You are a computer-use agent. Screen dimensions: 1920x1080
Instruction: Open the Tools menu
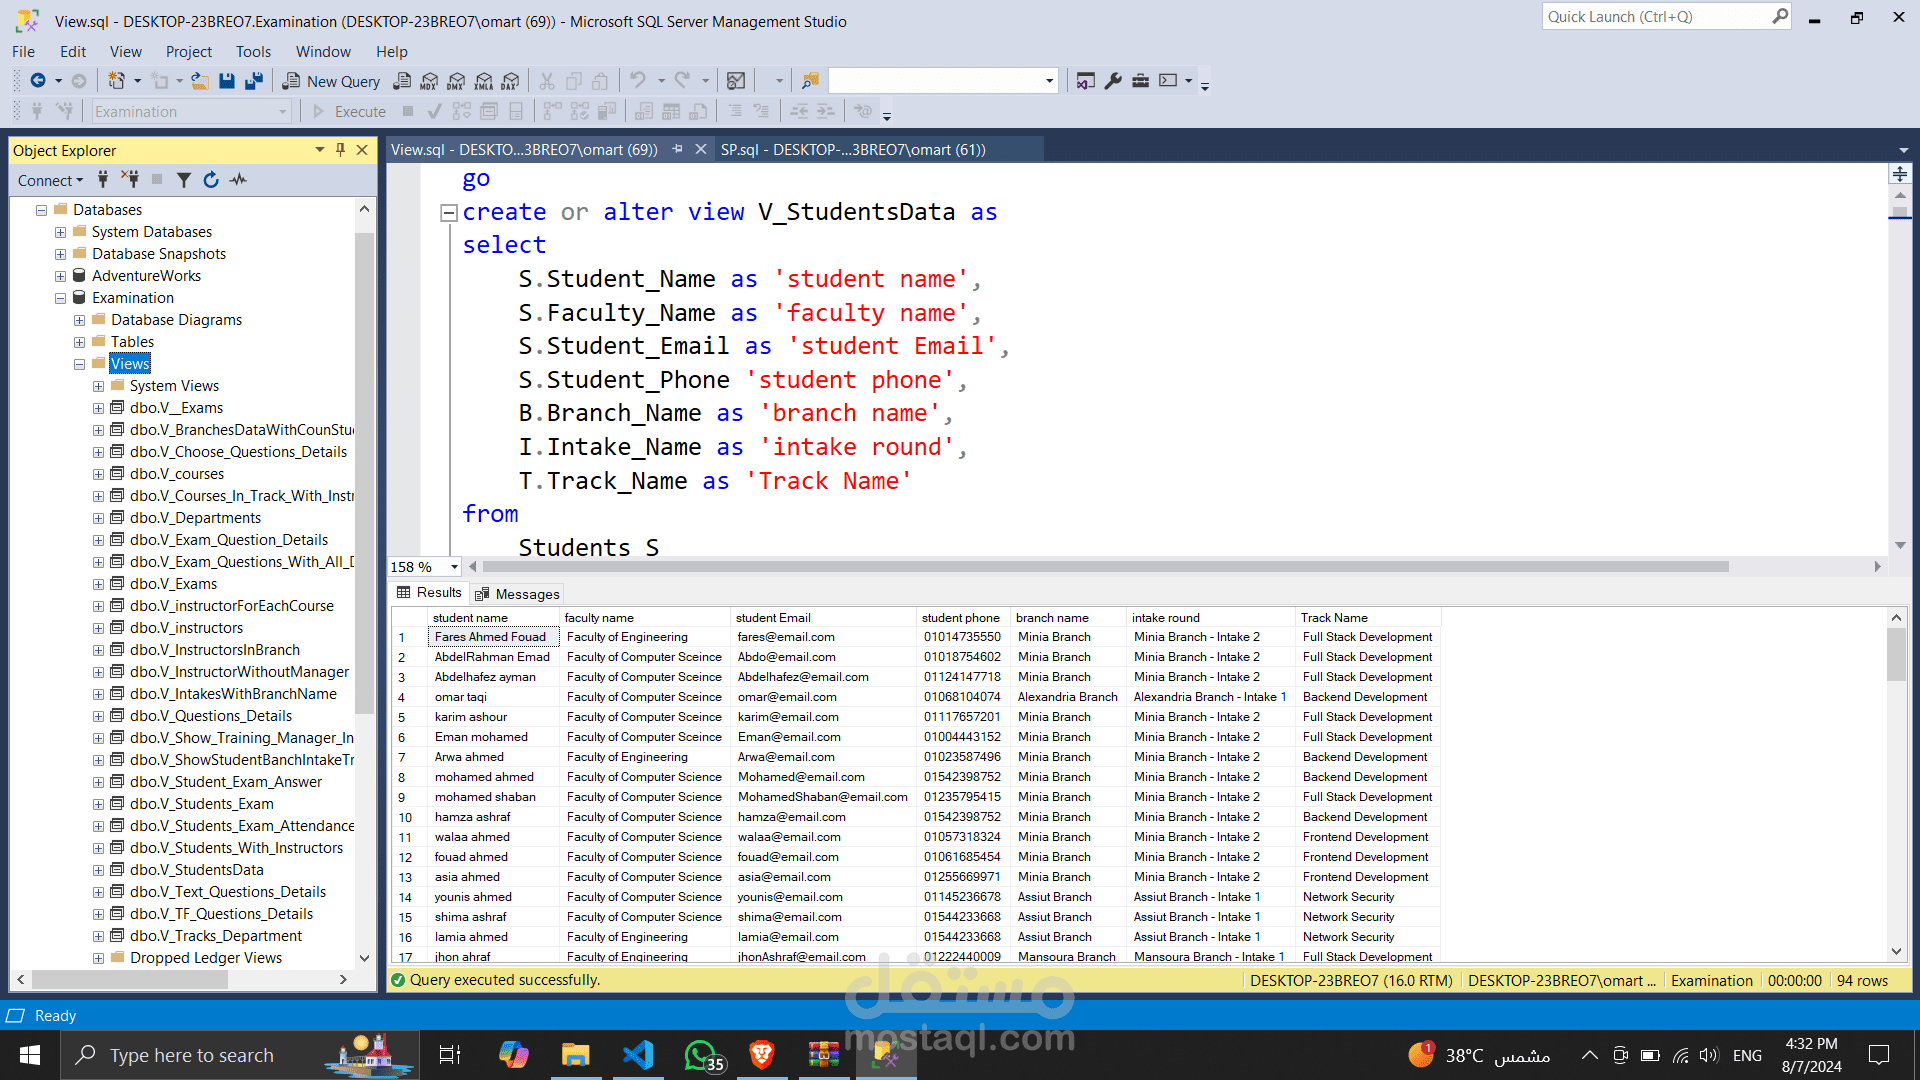pyautogui.click(x=253, y=52)
